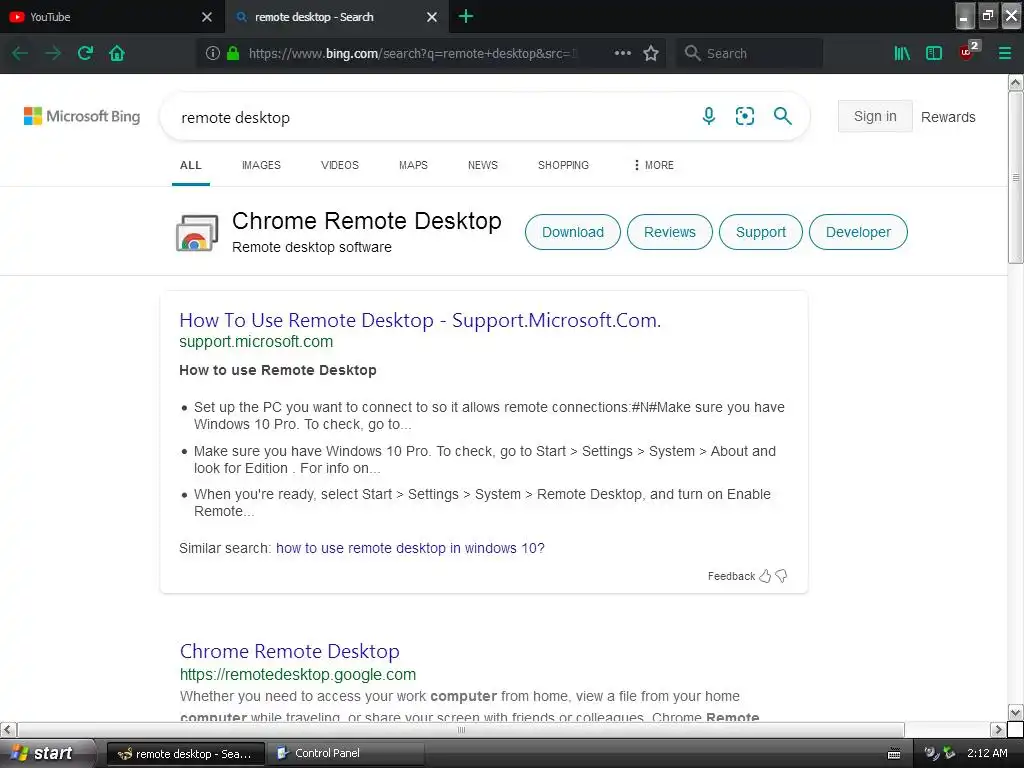Open the Library icon in toolbar
This screenshot has width=1024, height=768.
902,54
